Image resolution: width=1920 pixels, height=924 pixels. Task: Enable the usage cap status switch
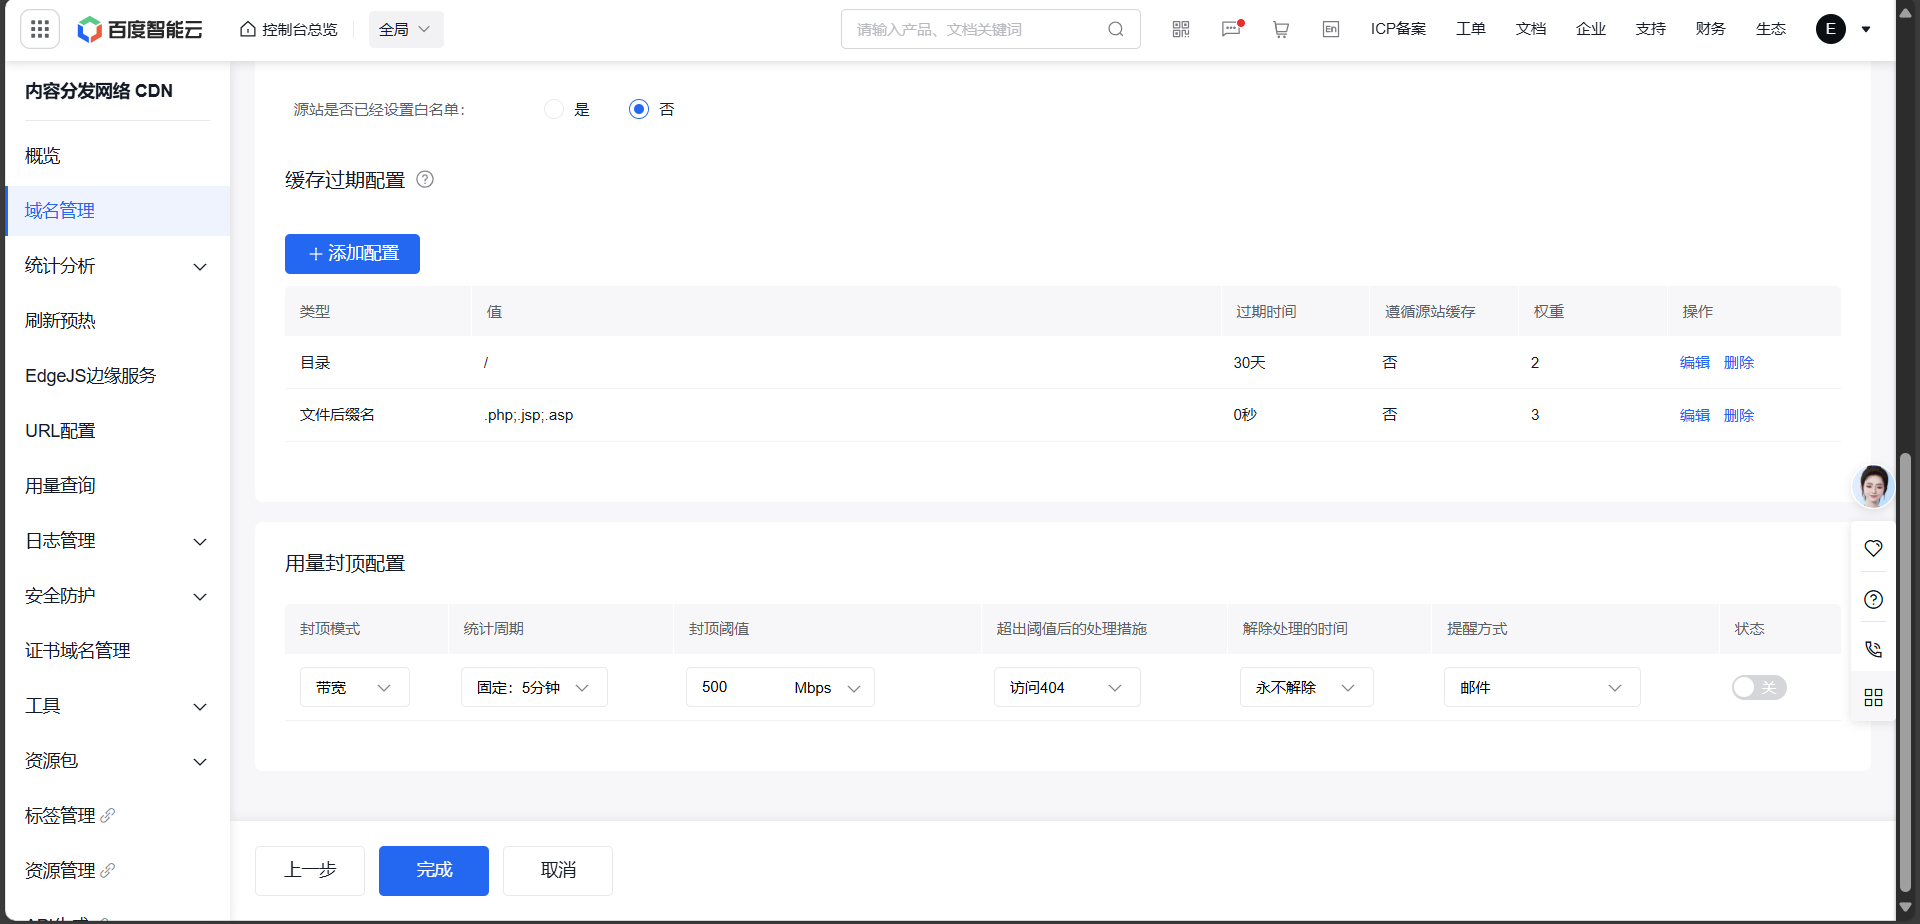click(1759, 687)
